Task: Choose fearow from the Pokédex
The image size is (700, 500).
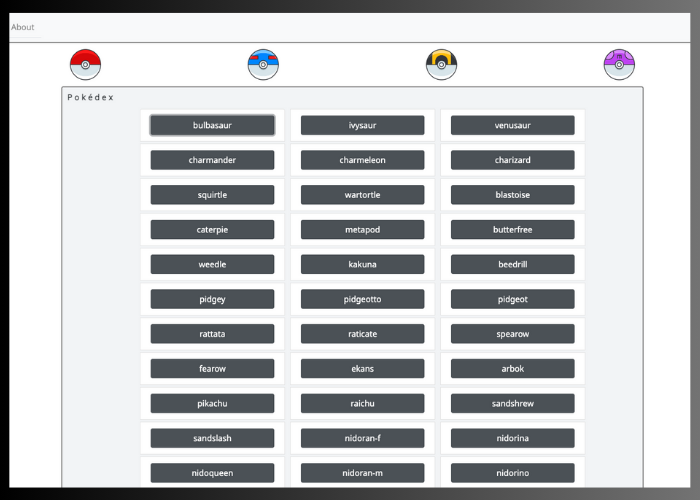Action: pos(212,369)
